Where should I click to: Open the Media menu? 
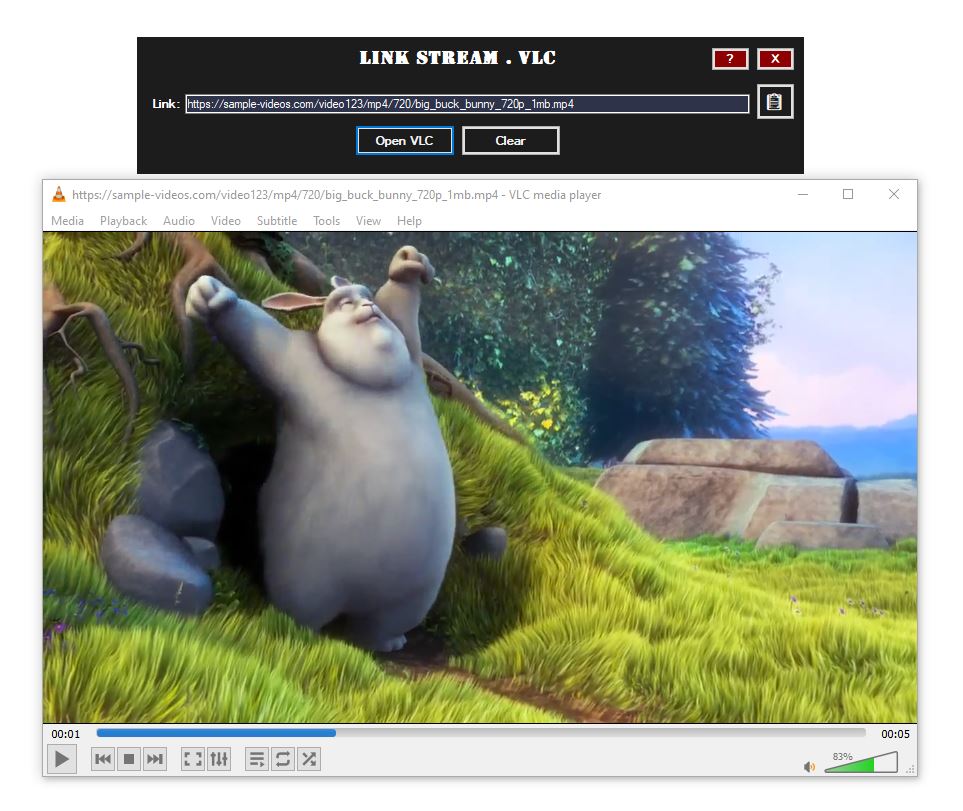68,220
